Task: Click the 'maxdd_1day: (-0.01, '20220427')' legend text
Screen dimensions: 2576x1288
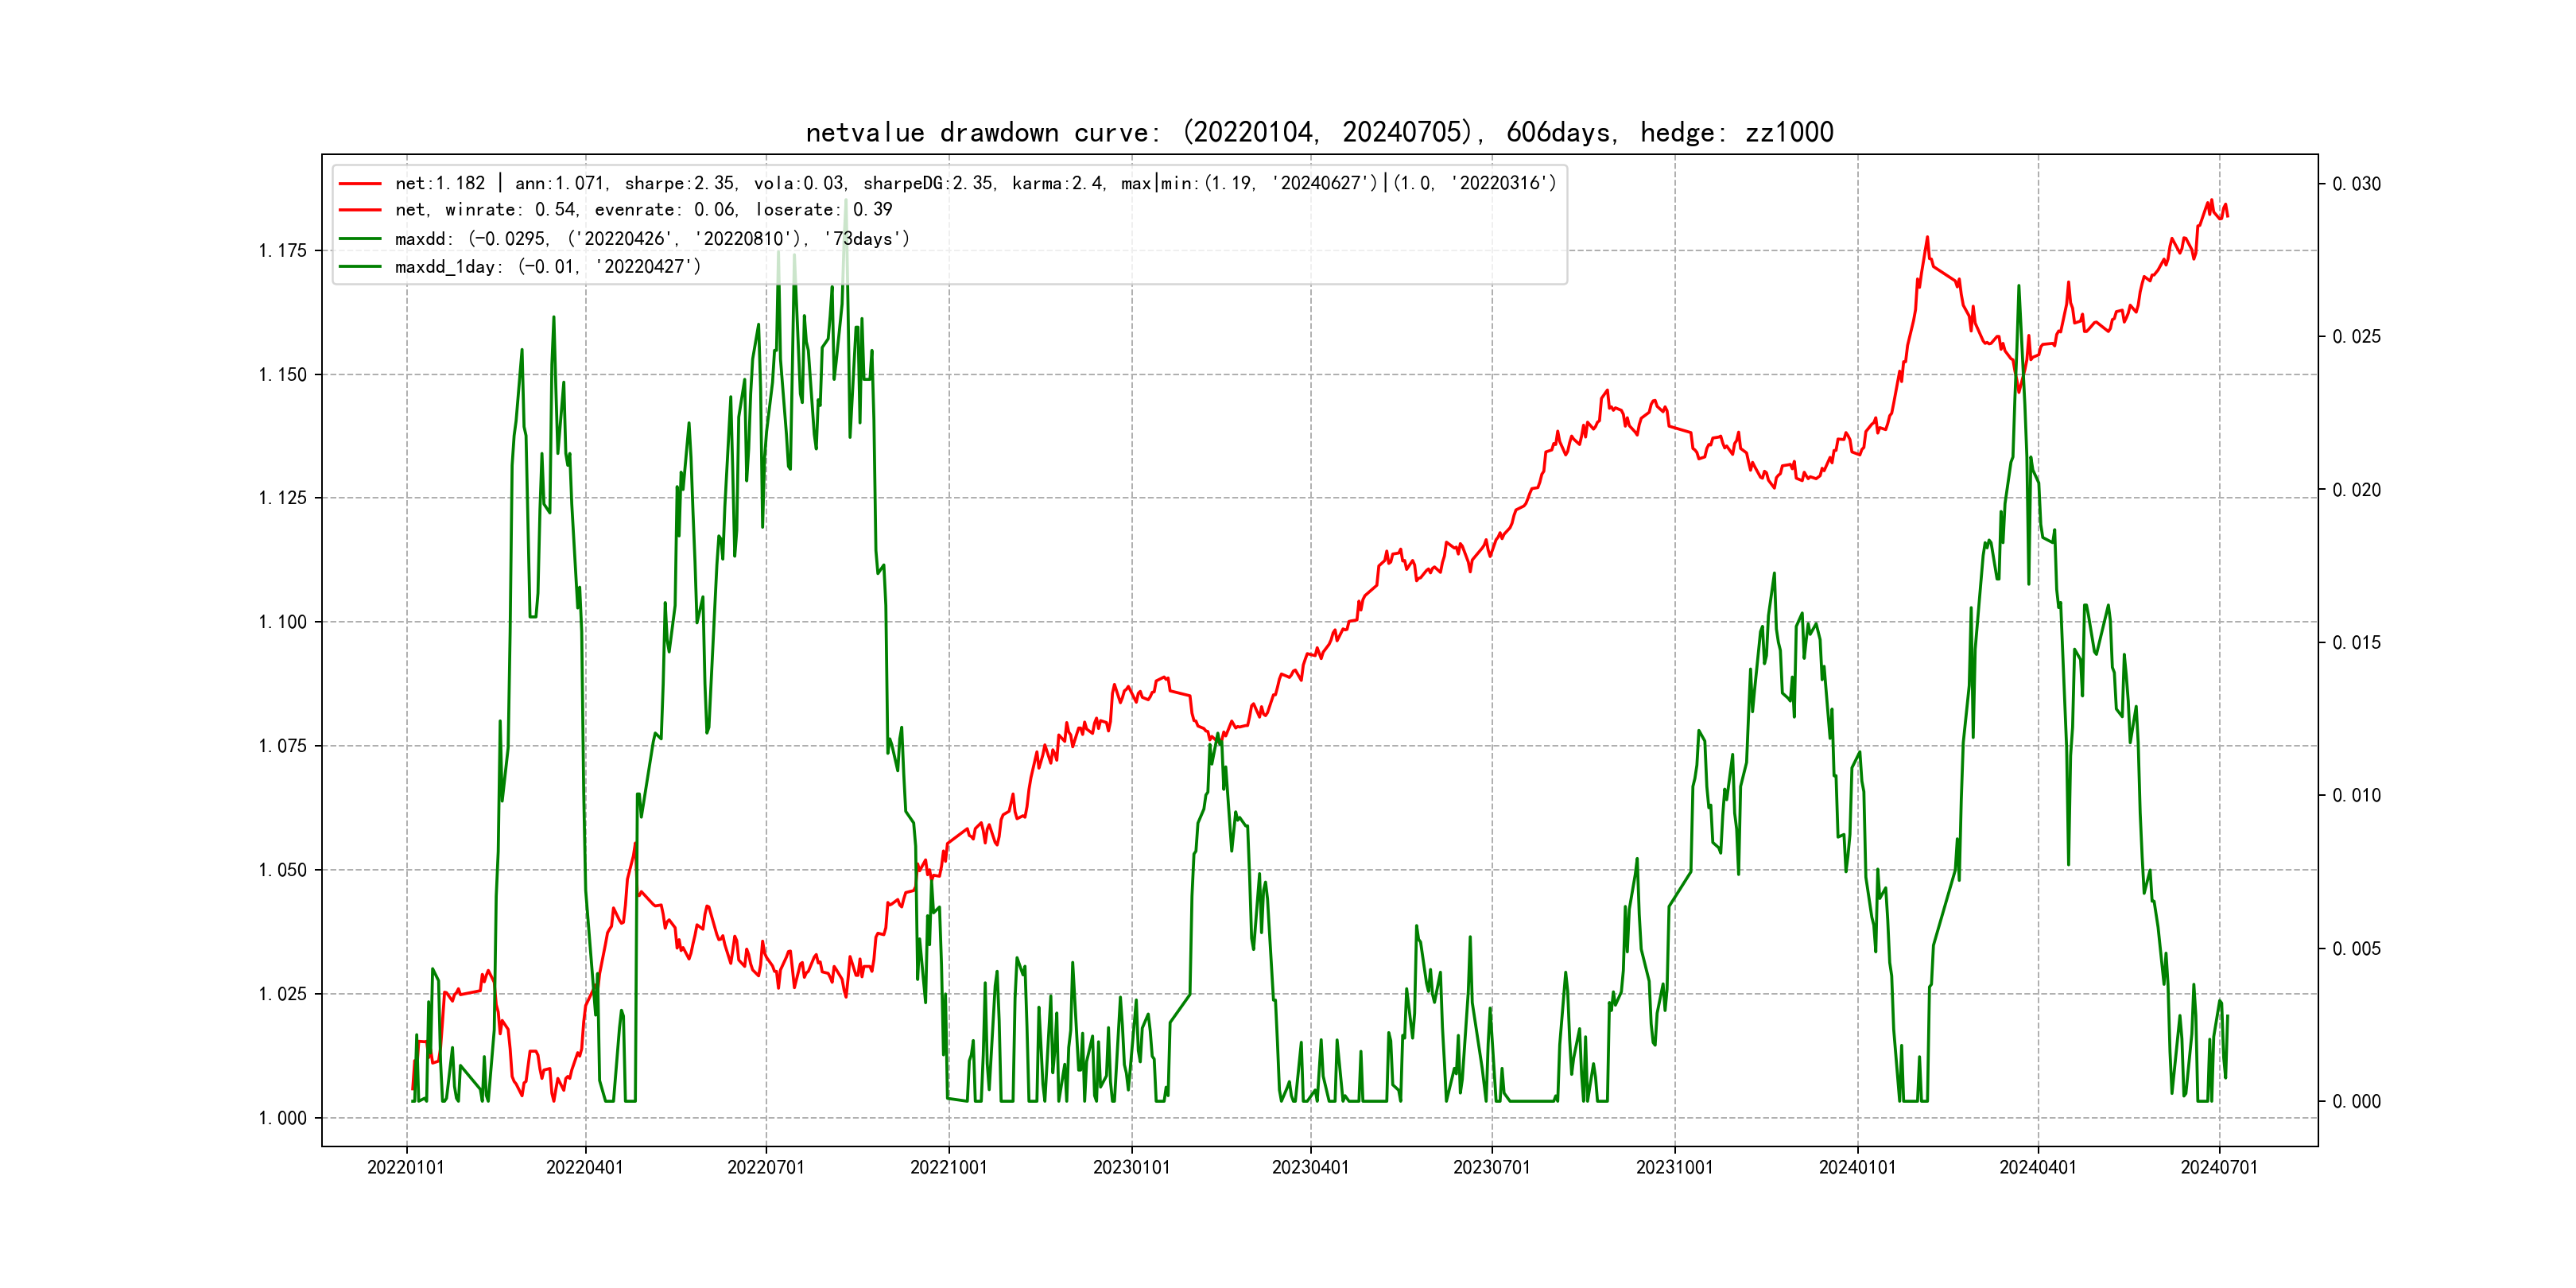Action: (x=548, y=267)
